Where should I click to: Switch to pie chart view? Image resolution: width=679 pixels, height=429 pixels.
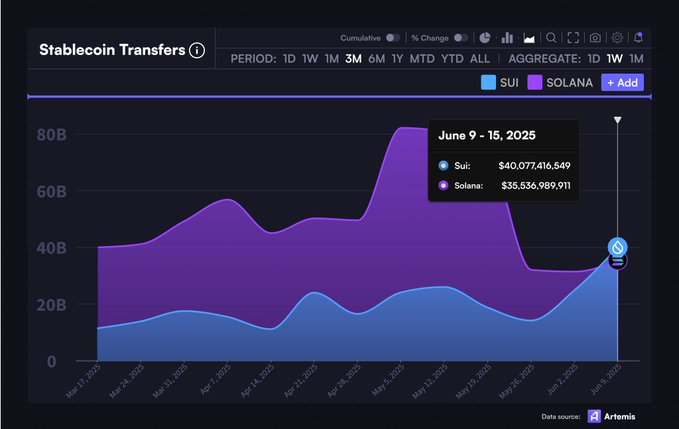click(x=485, y=38)
